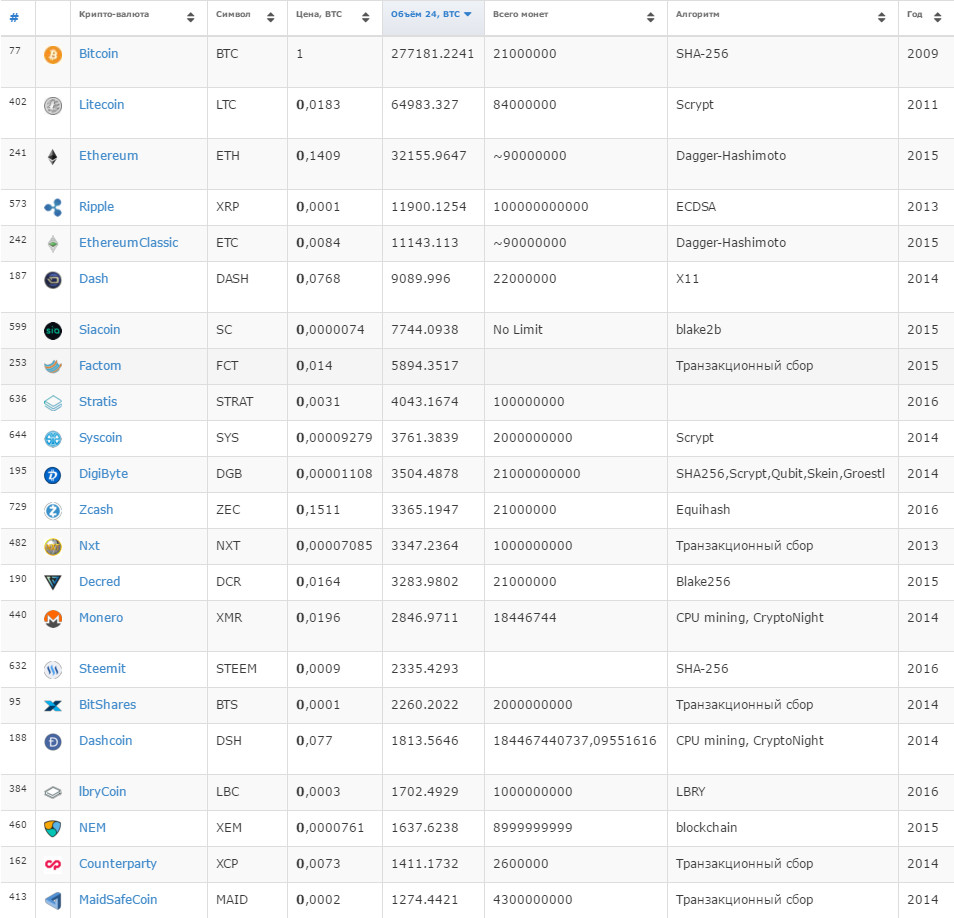Image resolution: width=954 pixels, height=918 pixels.
Task: Click the Nxt logo icon
Action: [x=53, y=547]
